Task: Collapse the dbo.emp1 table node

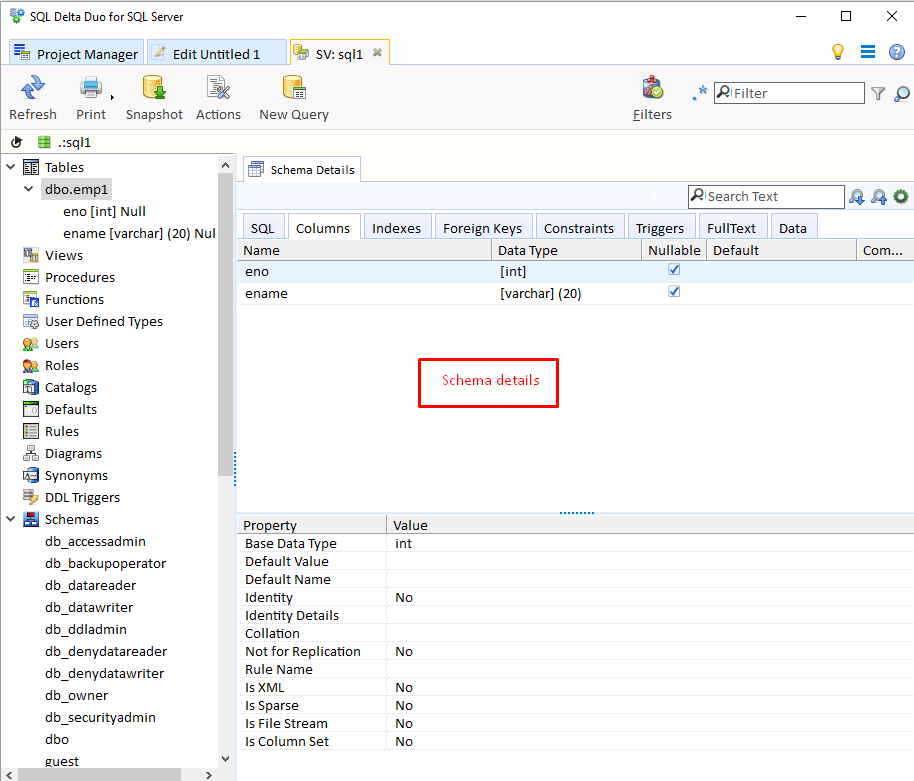Action: [28, 189]
